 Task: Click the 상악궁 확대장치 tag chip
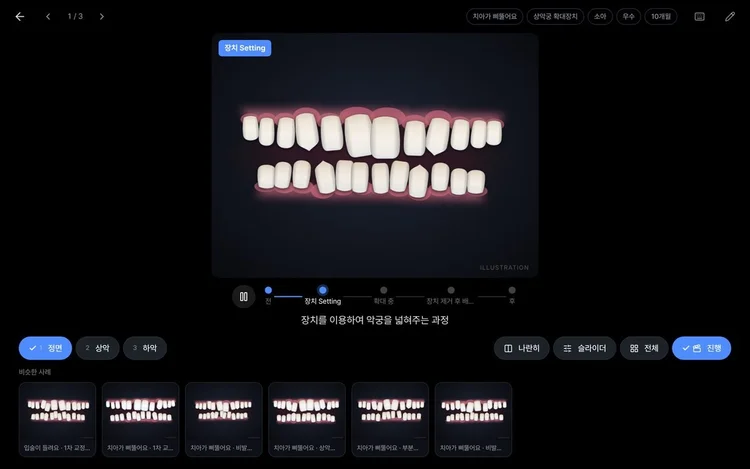[x=555, y=17]
